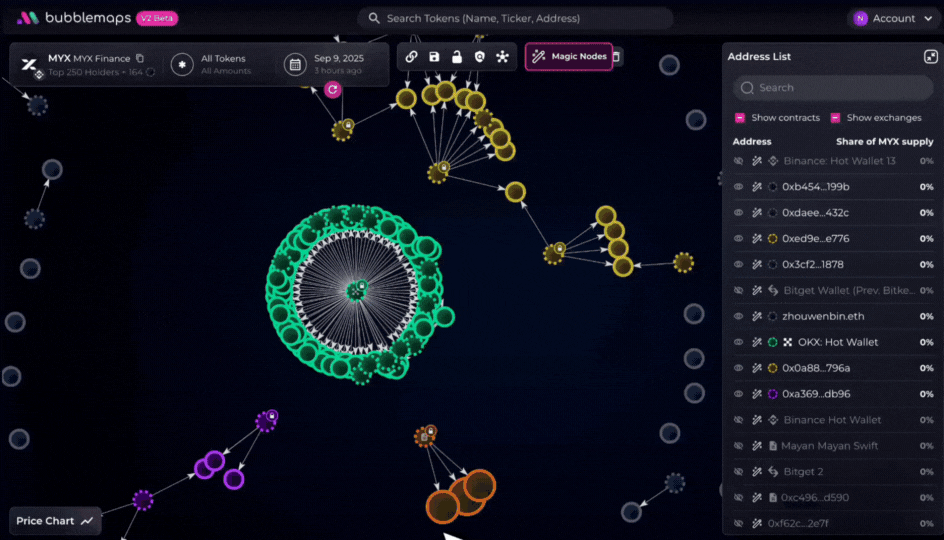Select the central green cluster hub node
This screenshot has height=540, width=944.
pos(356,291)
